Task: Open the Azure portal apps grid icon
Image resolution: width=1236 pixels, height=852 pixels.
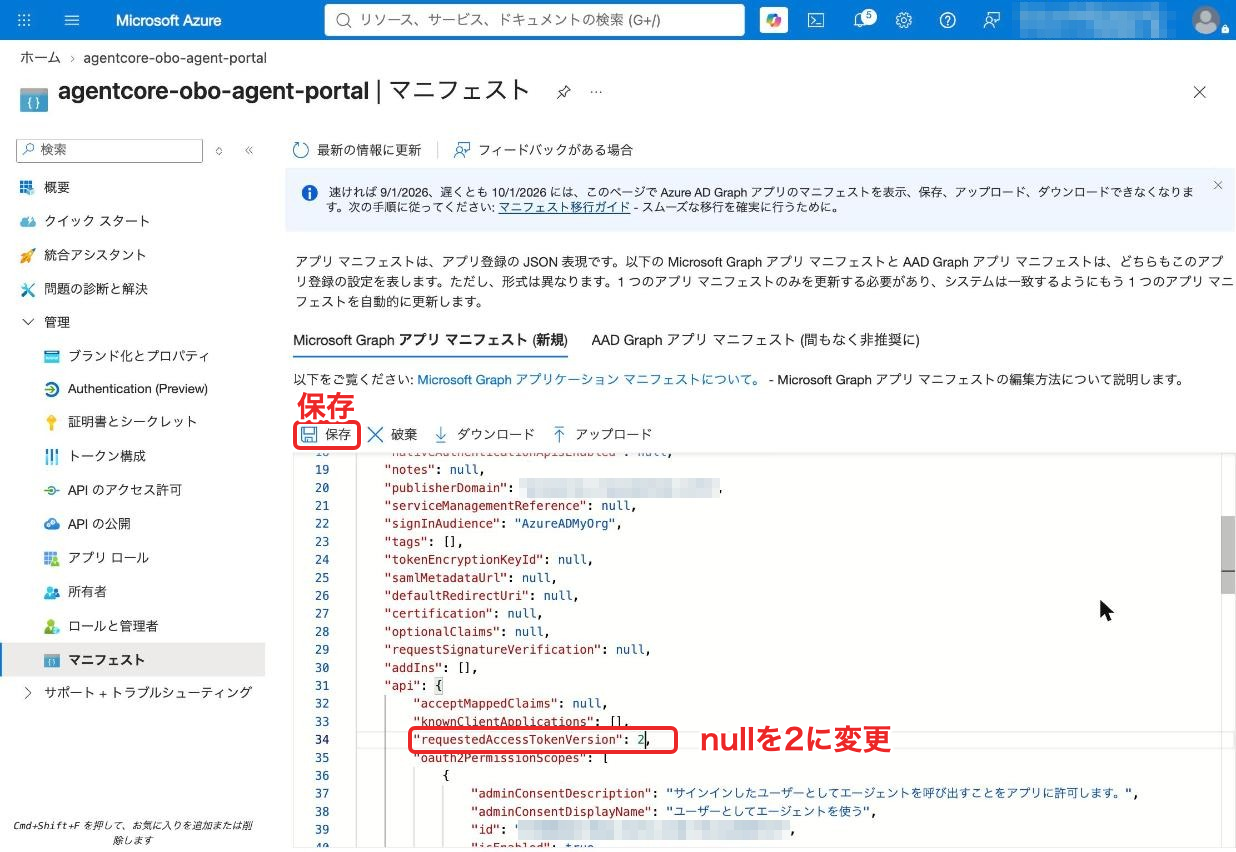Action: (25, 20)
